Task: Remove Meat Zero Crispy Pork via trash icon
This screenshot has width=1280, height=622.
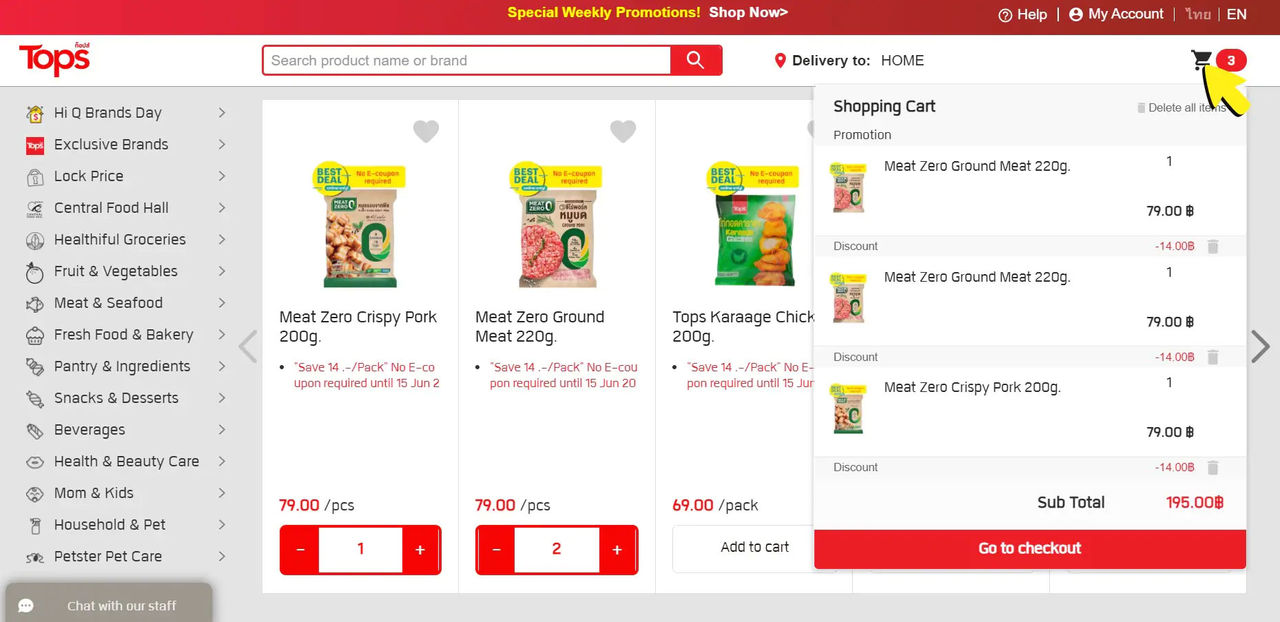Action: 1213,467
